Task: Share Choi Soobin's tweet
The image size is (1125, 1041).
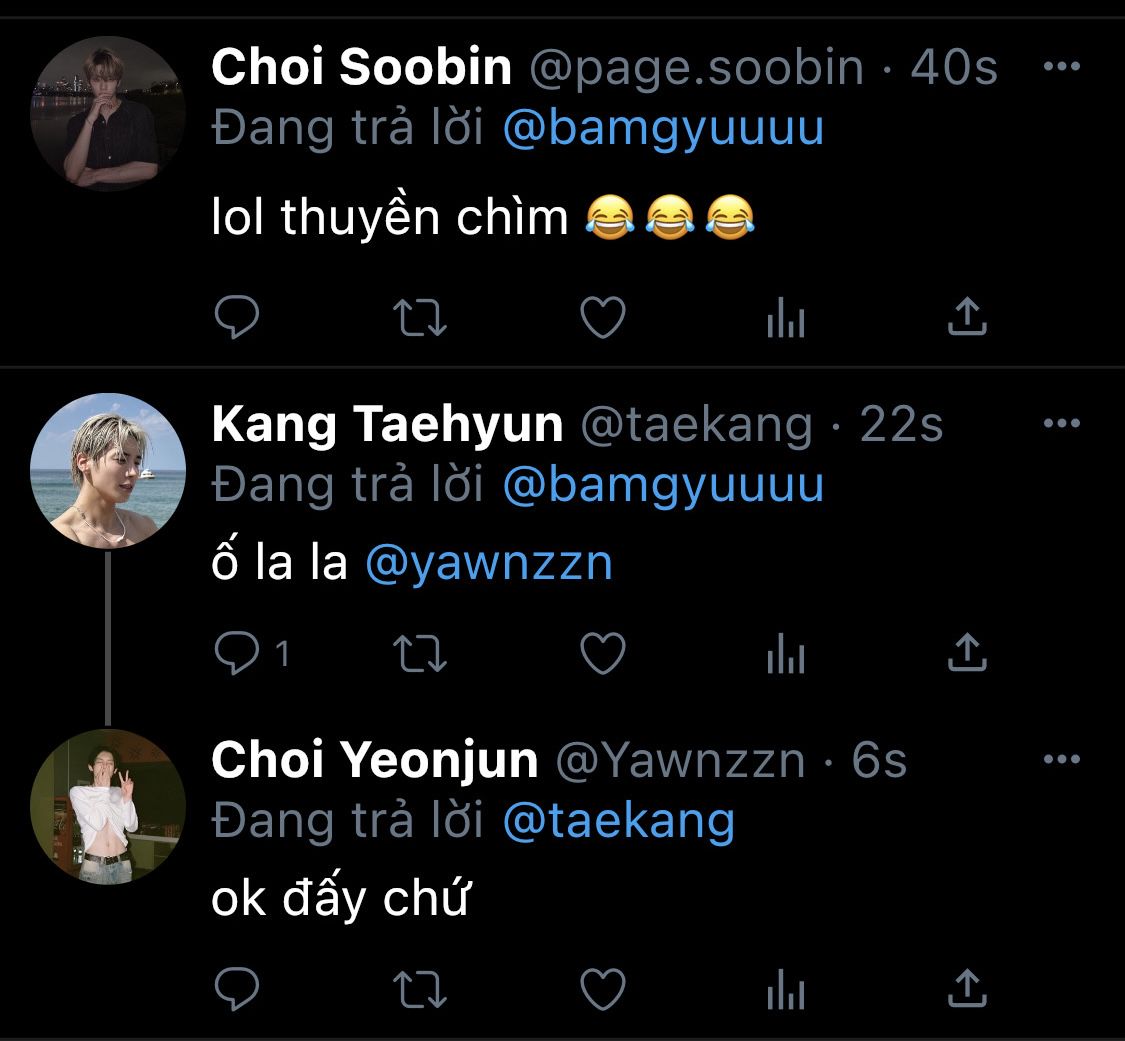Action: point(967,318)
